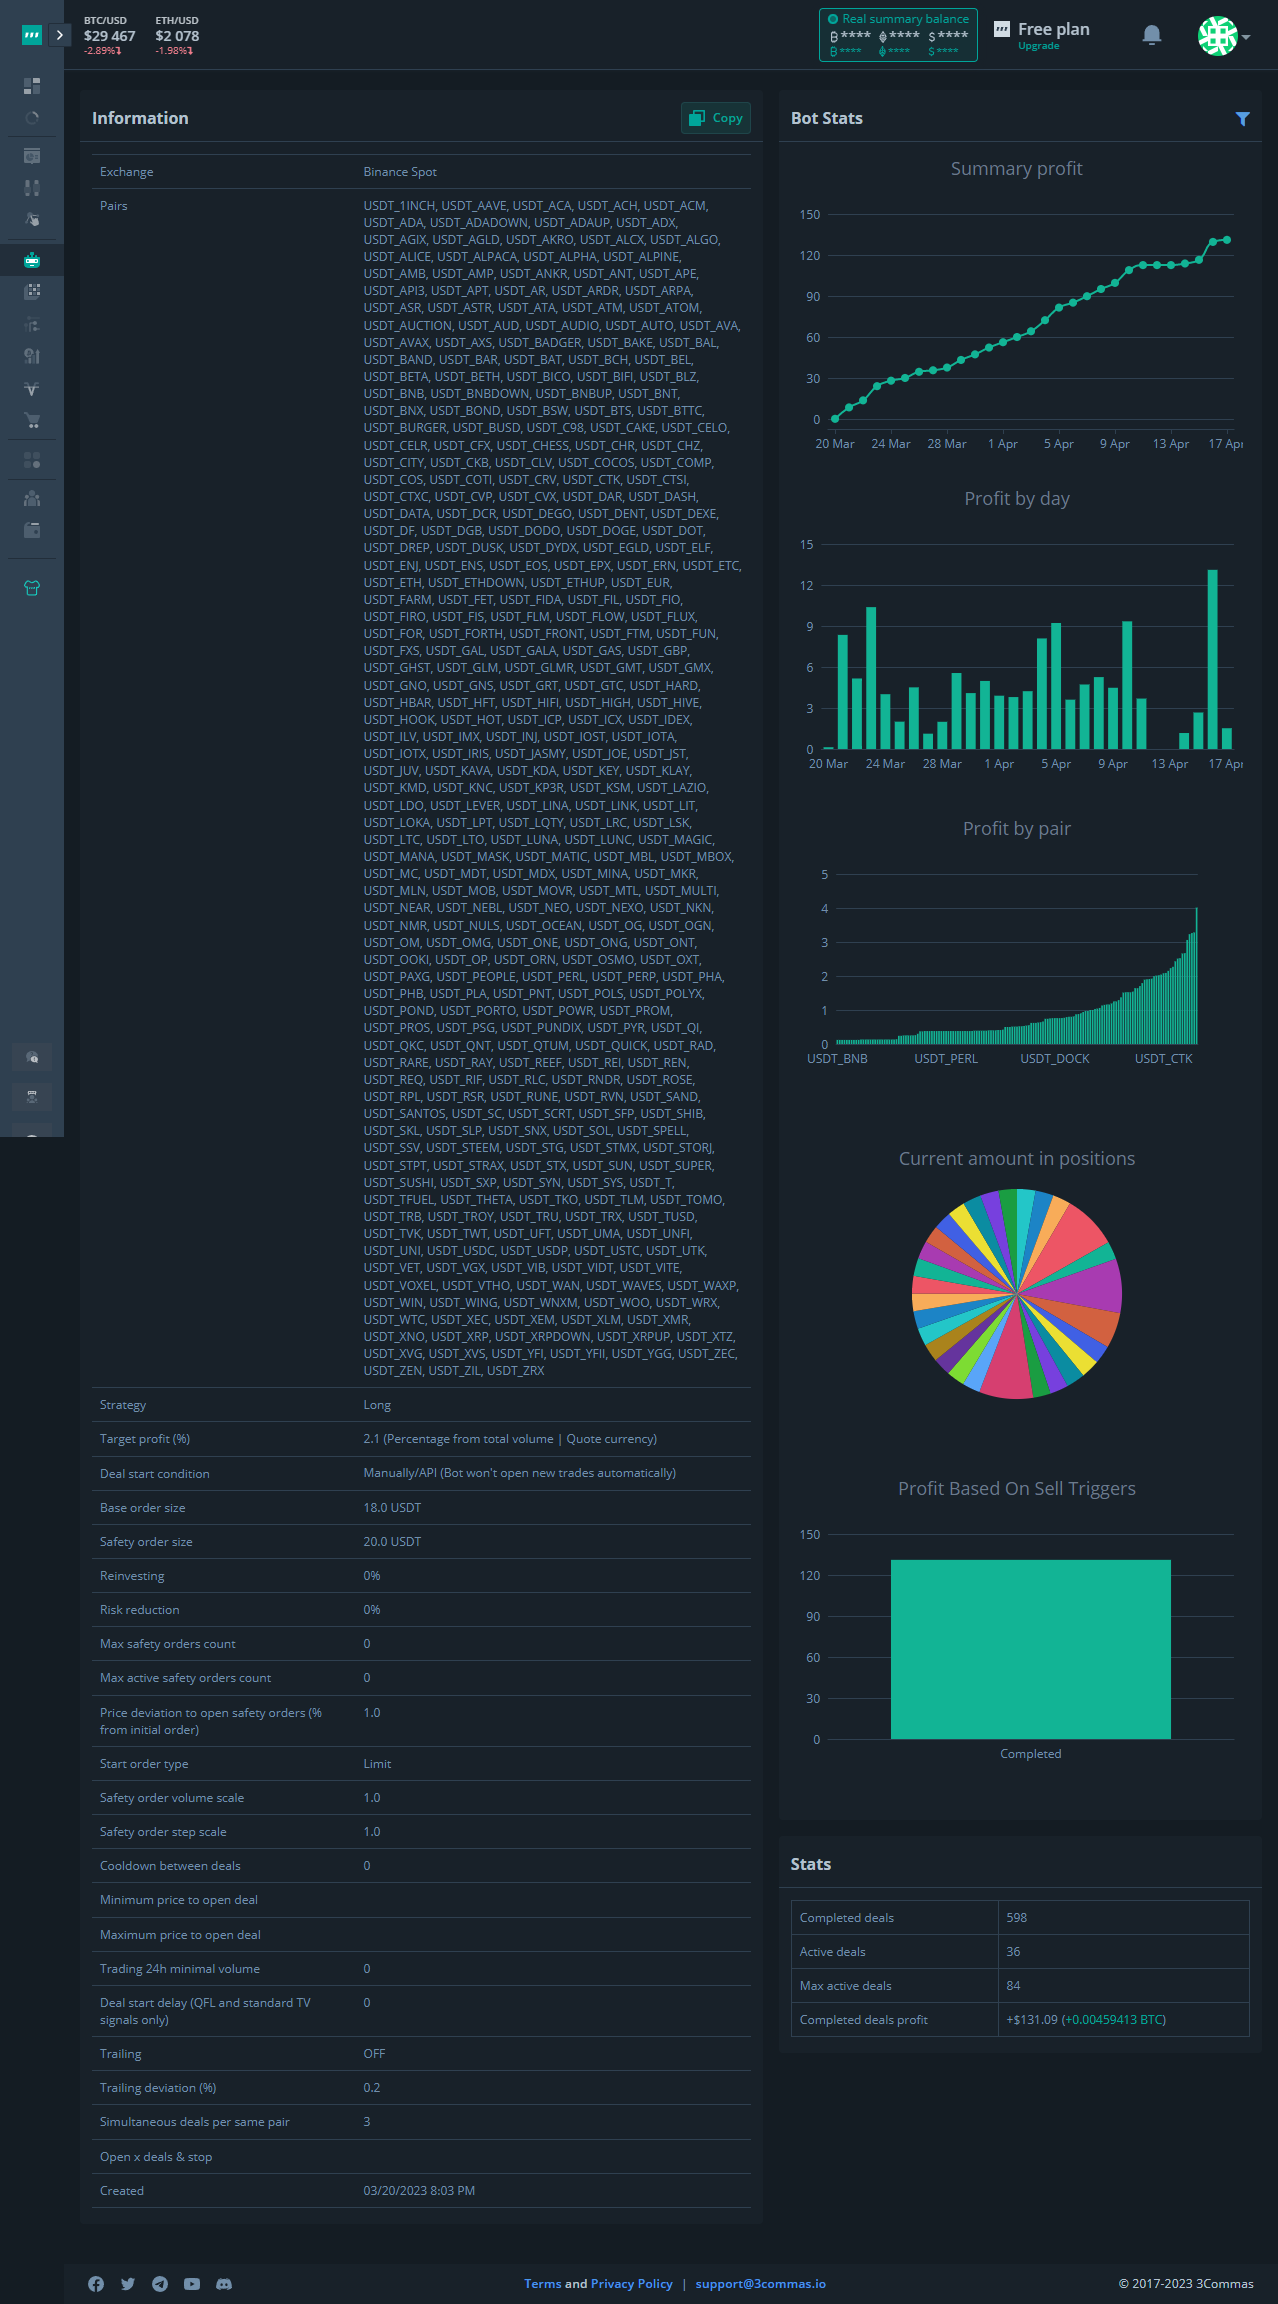Open the four-tiles apps sidebar icon
Viewport: 1278px width, 2304px height.
pyautogui.click(x=32, y=460)
